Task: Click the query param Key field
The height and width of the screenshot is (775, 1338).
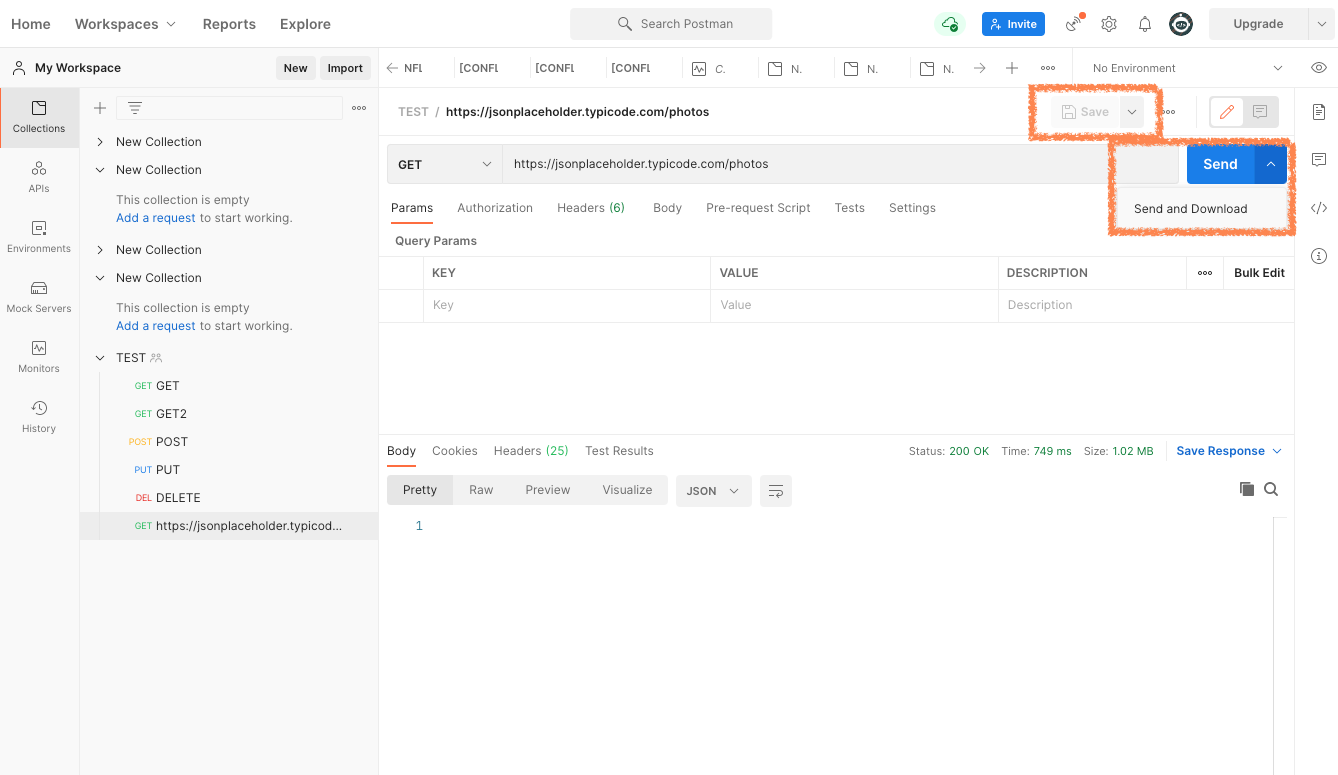Action: pyautogui.click(x=566, y=305)
